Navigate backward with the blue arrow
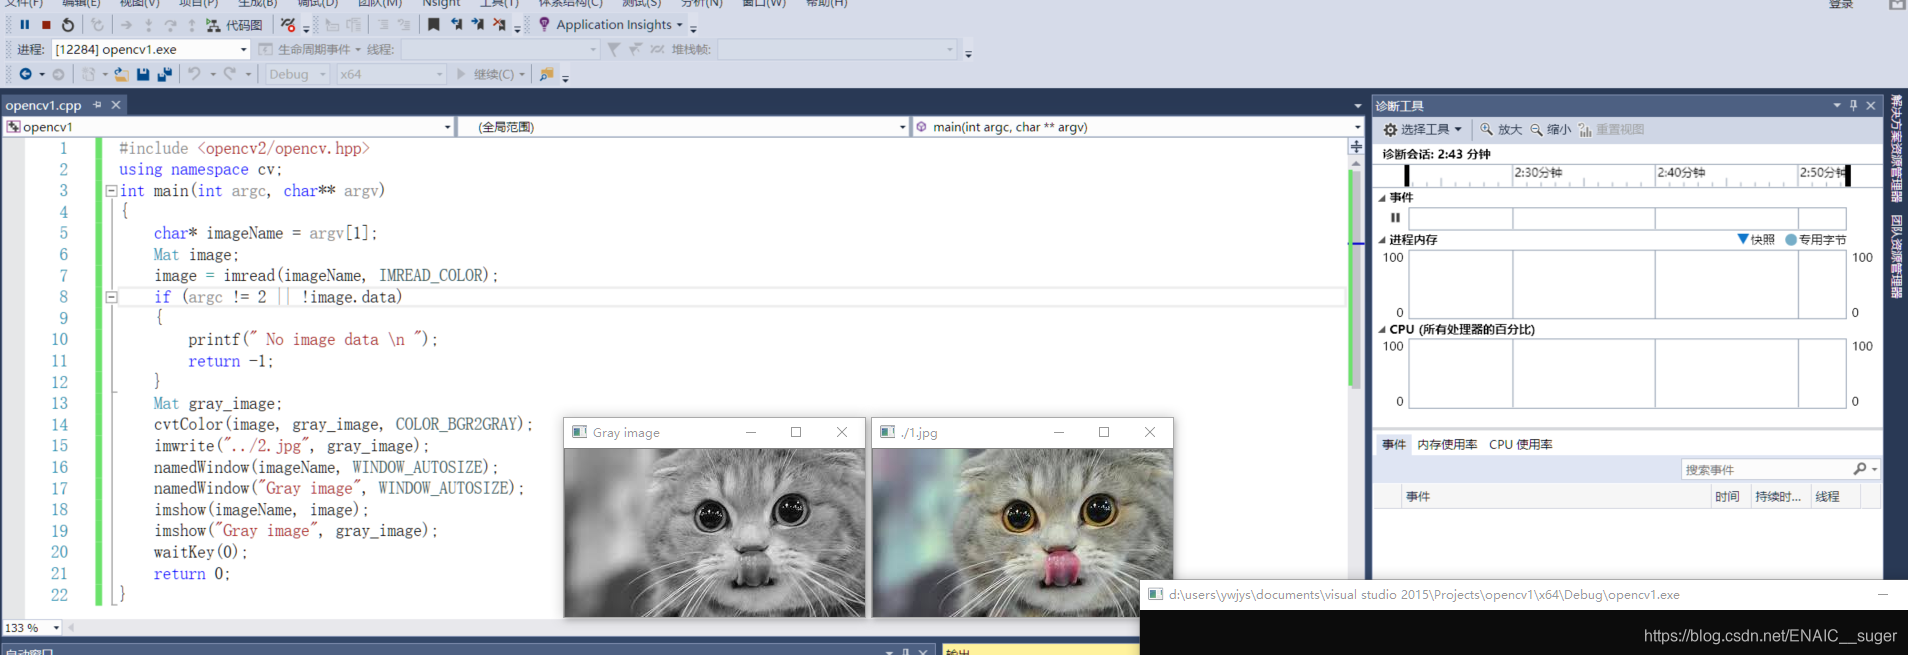This screenshot has width=1908, height=655. pyautogui.click(x=25, y=74)
